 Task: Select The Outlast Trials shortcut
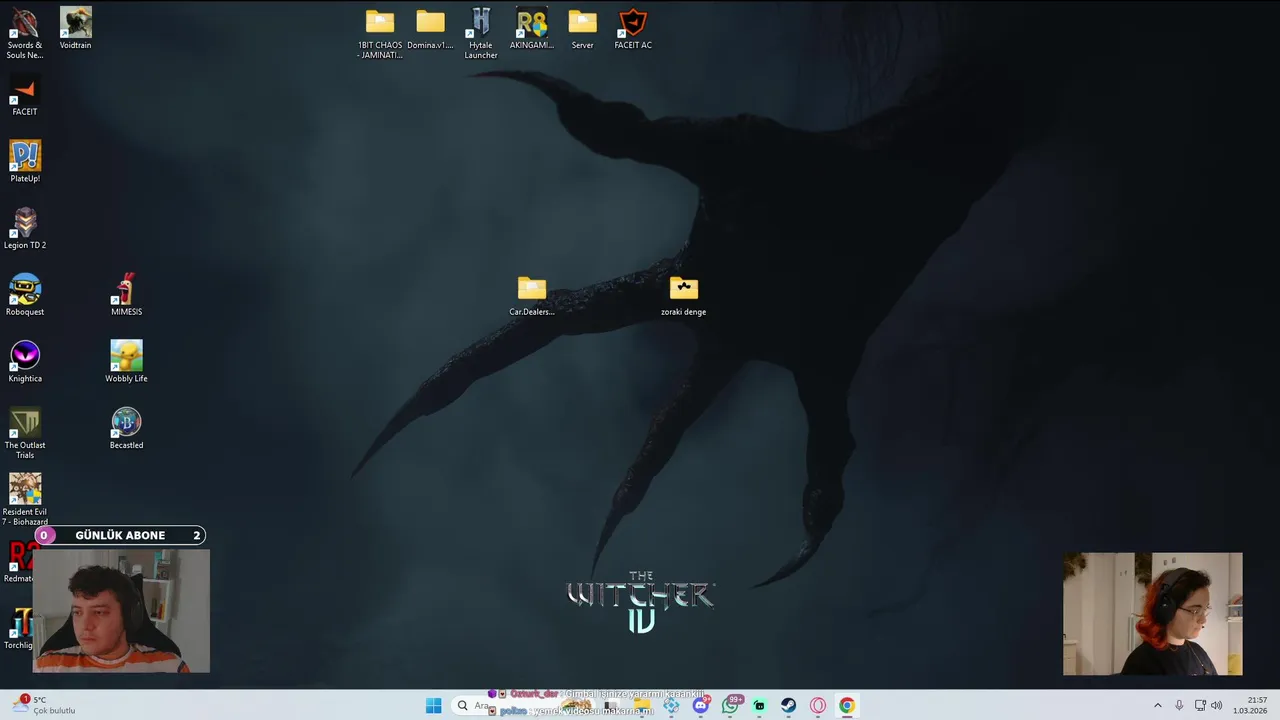tap(25, 434)
